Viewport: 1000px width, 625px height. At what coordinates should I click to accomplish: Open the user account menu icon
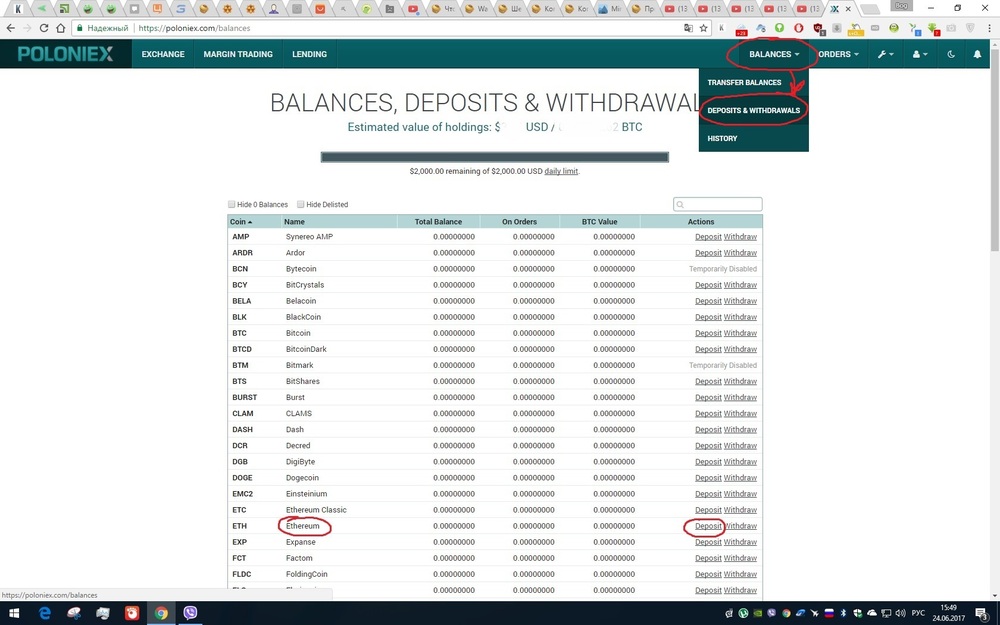pyautogui.click(x=919, y=54)
